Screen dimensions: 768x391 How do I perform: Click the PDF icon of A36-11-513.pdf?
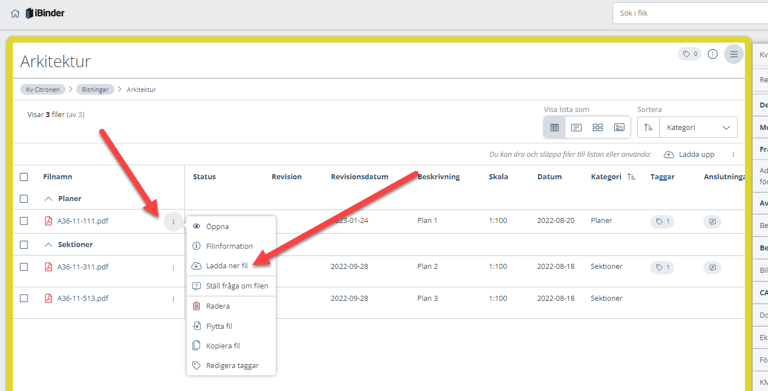coord(48,298)
